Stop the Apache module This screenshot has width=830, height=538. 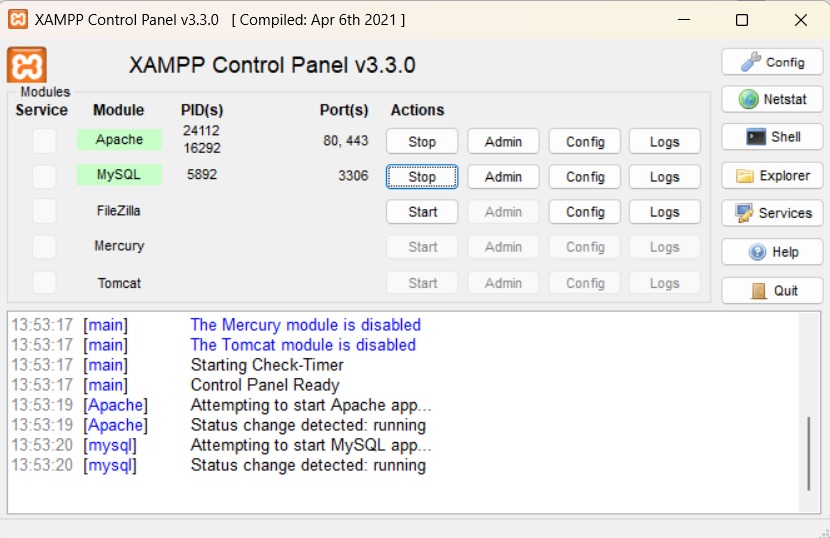422,141
